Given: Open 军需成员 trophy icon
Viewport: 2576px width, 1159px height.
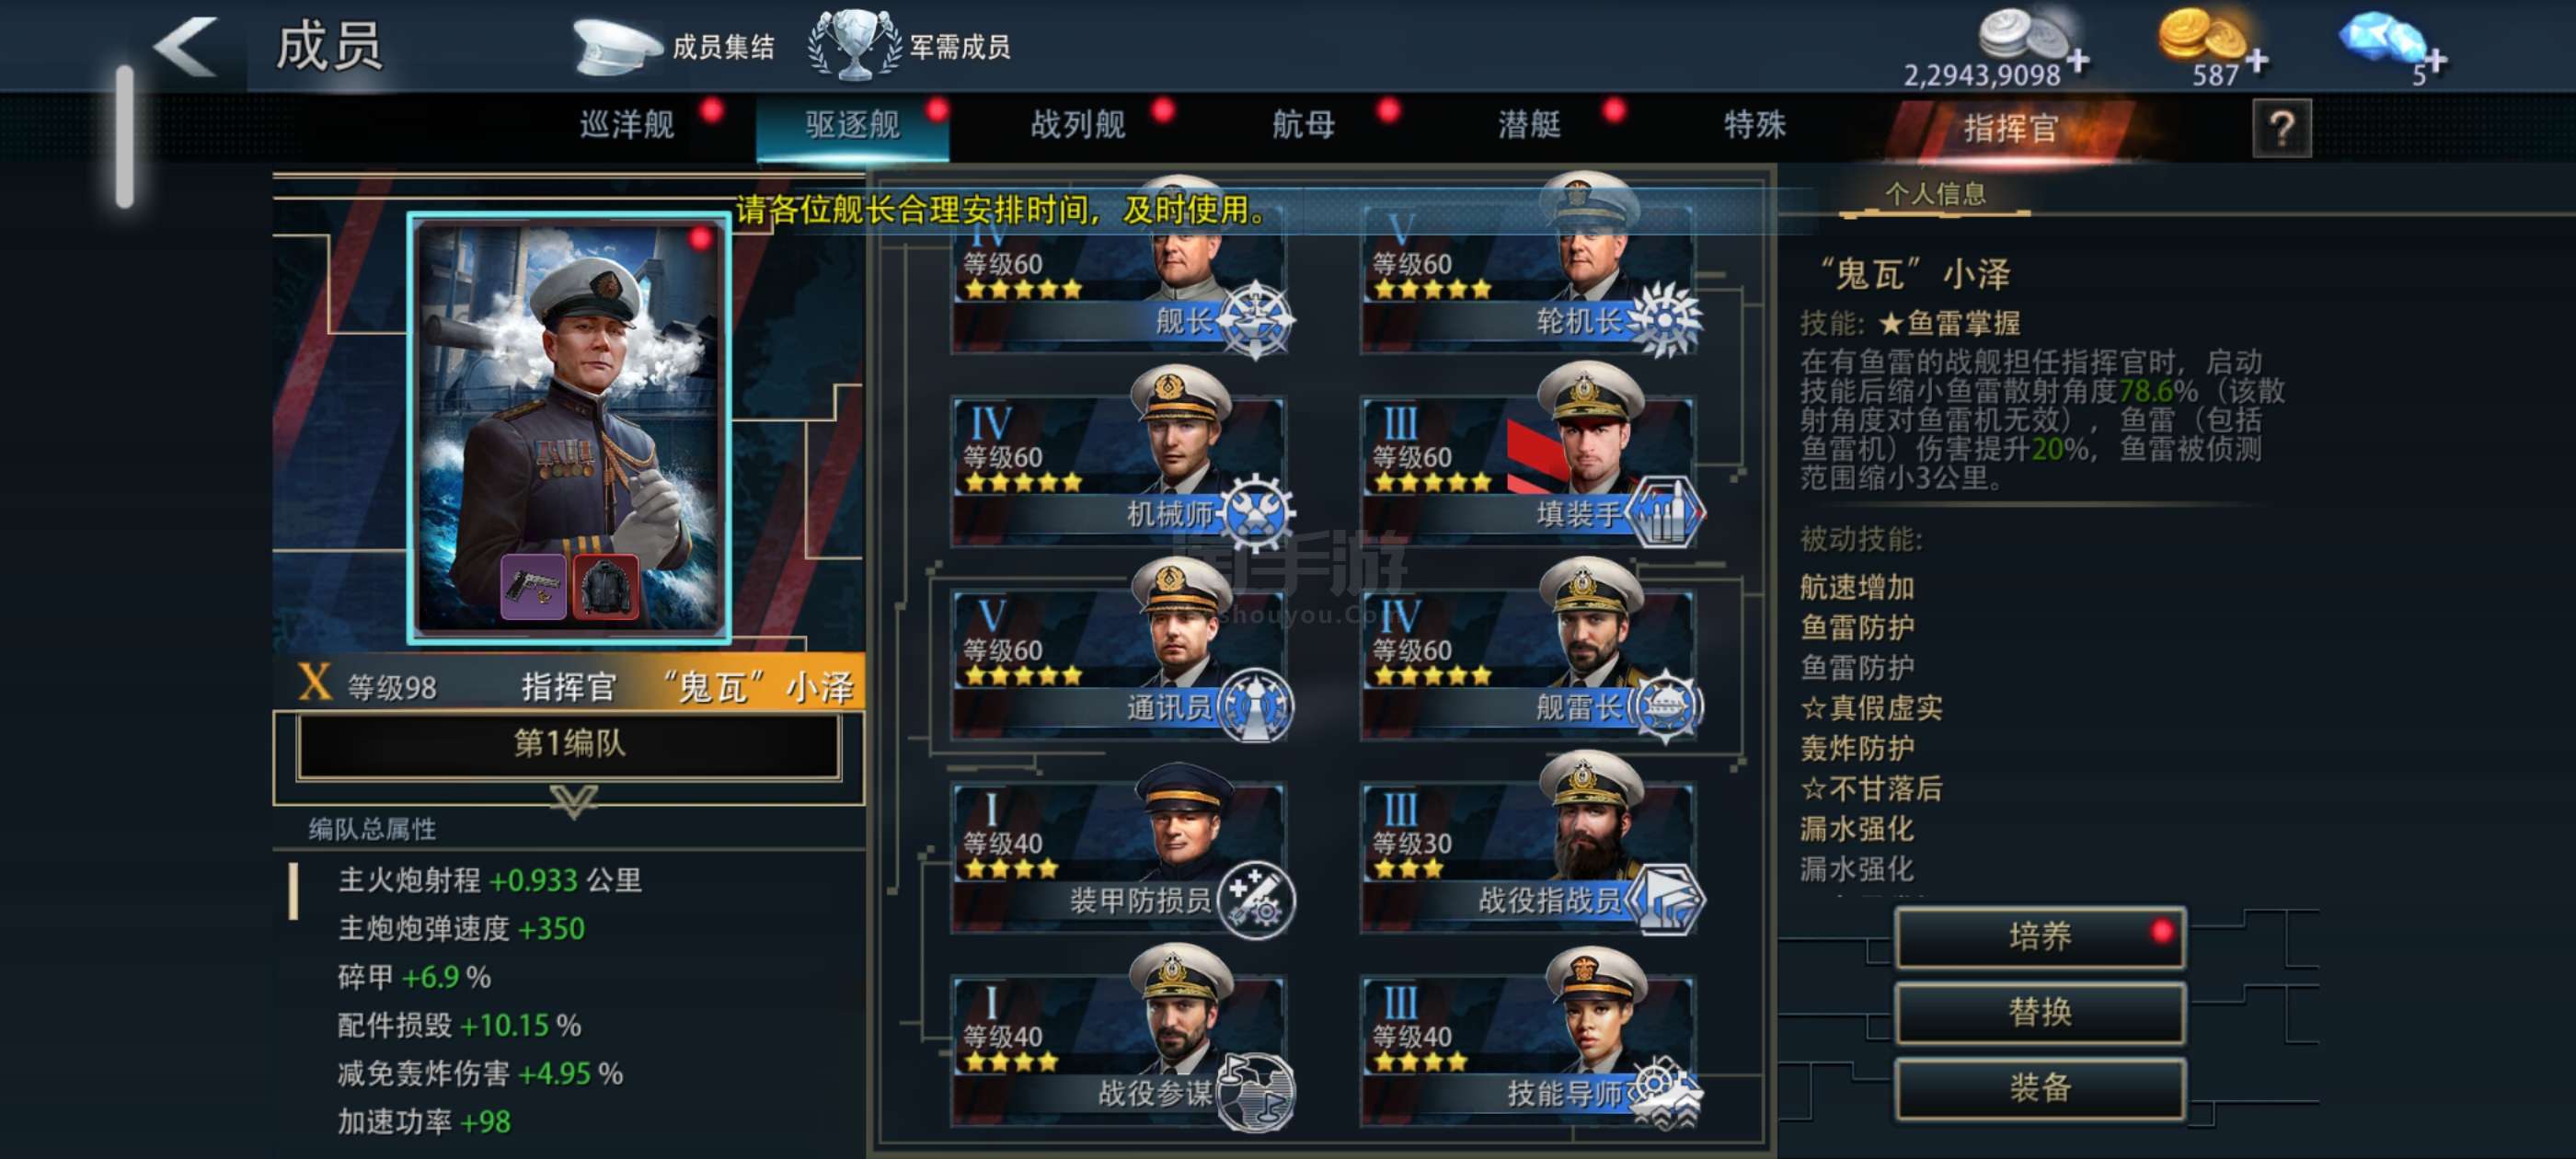Looking at the screenshot, I should [x=909, y=46].
